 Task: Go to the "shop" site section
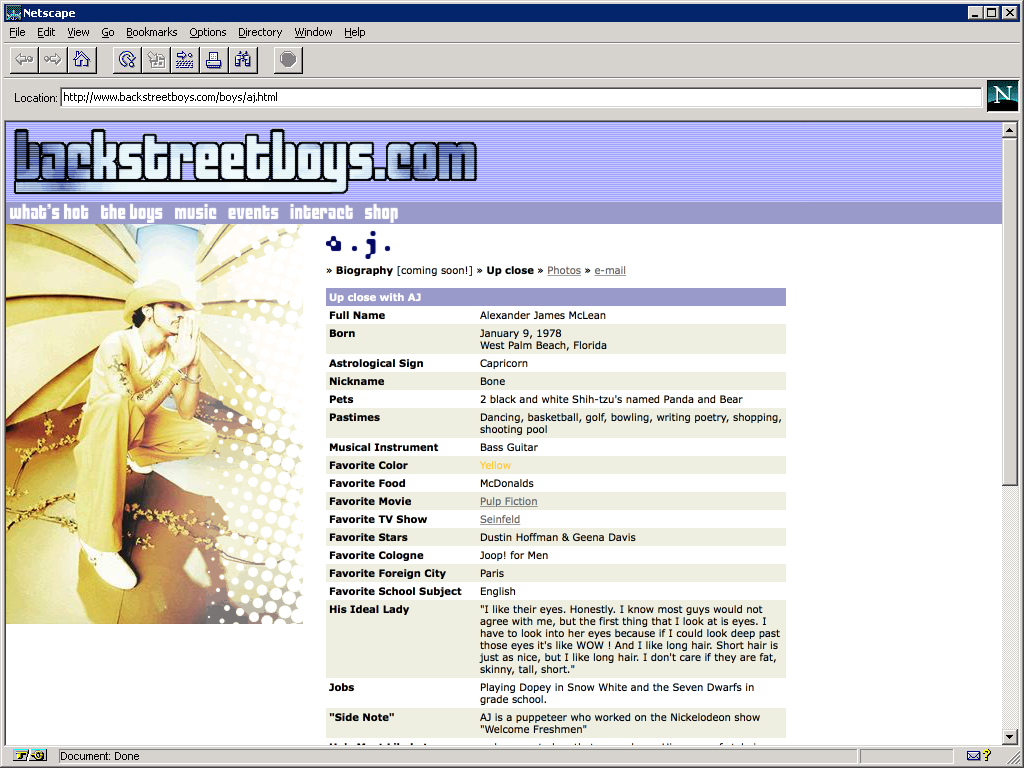click(381, 212)
